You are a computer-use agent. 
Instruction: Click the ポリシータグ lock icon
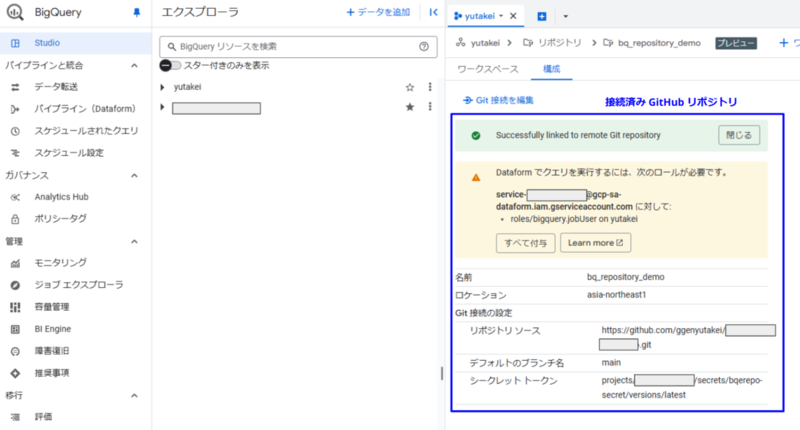click(15, 219)
